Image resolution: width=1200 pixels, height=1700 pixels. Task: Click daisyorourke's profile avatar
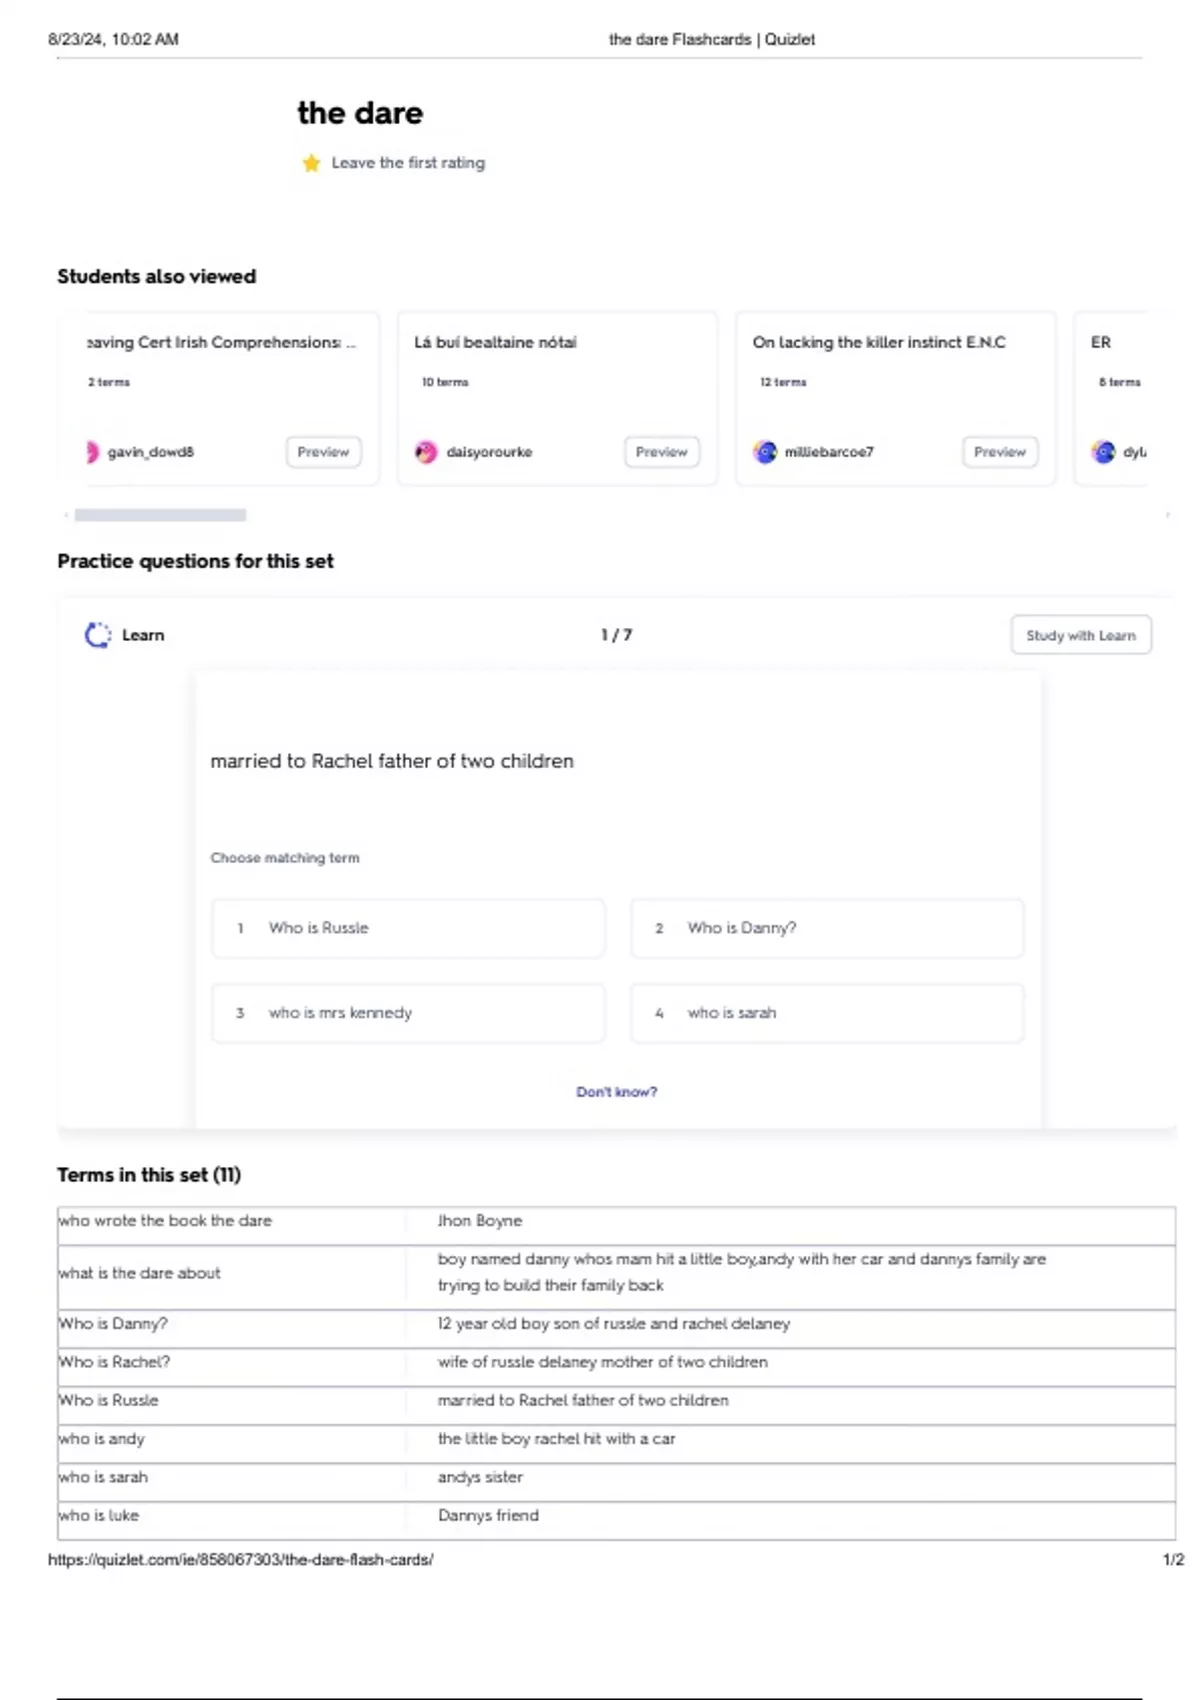pos(426,452)
